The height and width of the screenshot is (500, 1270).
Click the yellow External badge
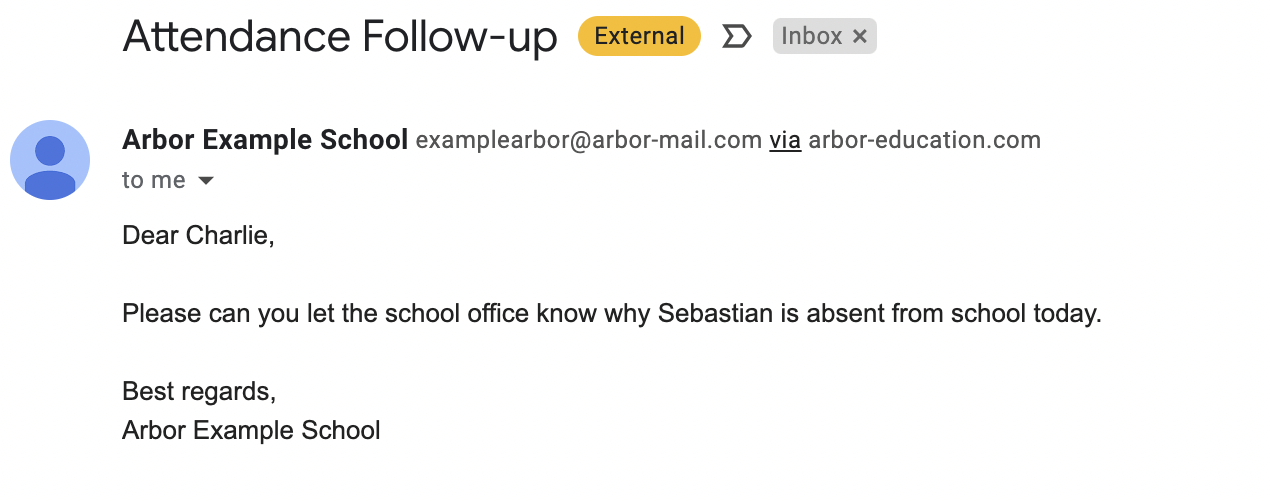639,37
